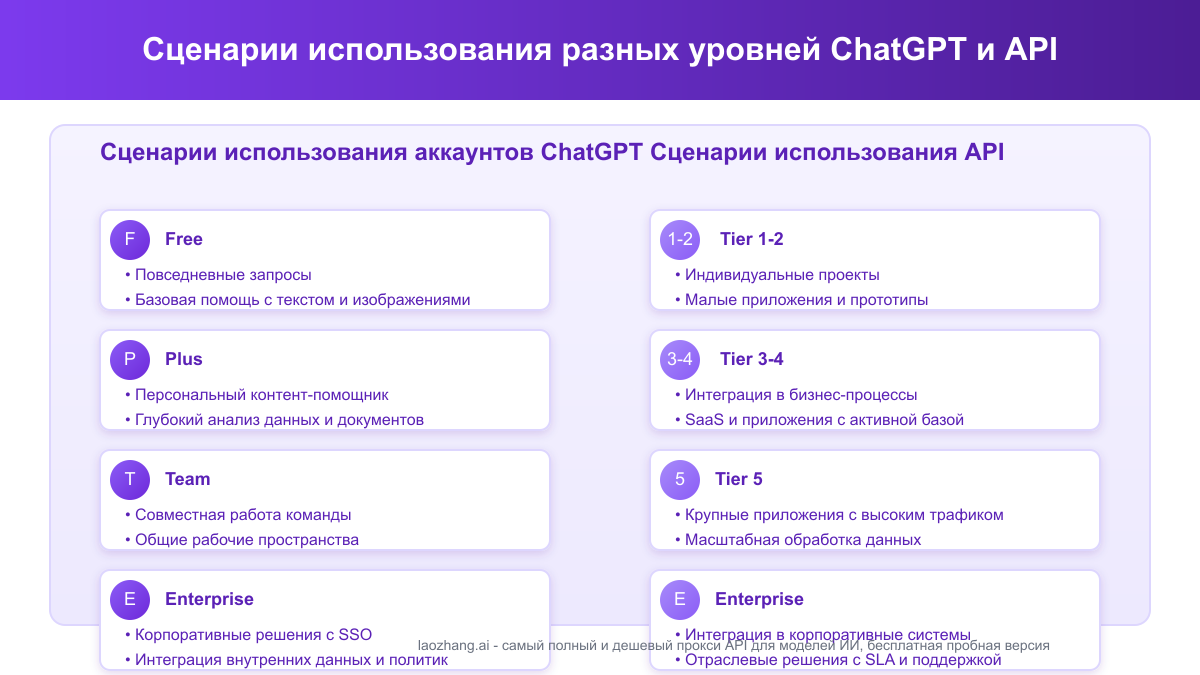Screen dimensions: 1200x675
Task: Select the Team plan T icon
Action: click(x=129, y=480)
